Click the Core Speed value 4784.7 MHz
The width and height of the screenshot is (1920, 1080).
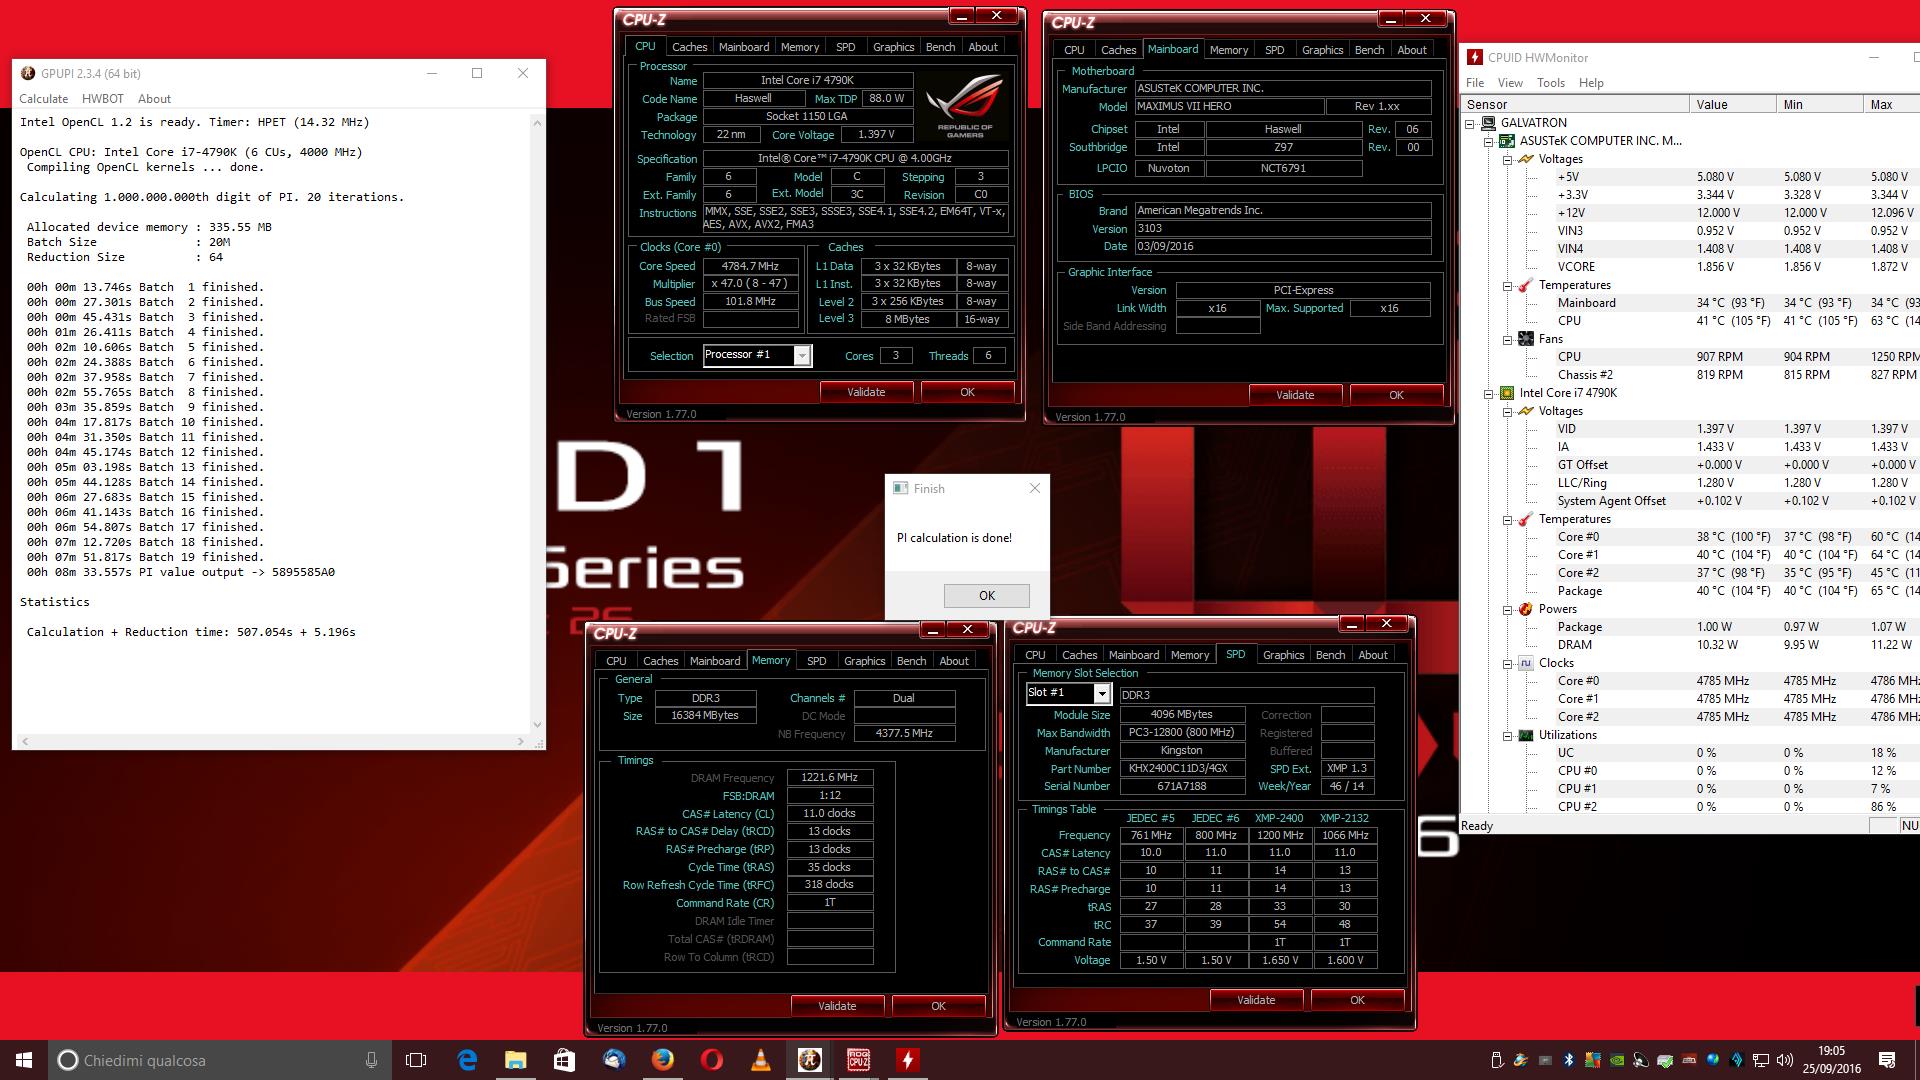(751, 267)
